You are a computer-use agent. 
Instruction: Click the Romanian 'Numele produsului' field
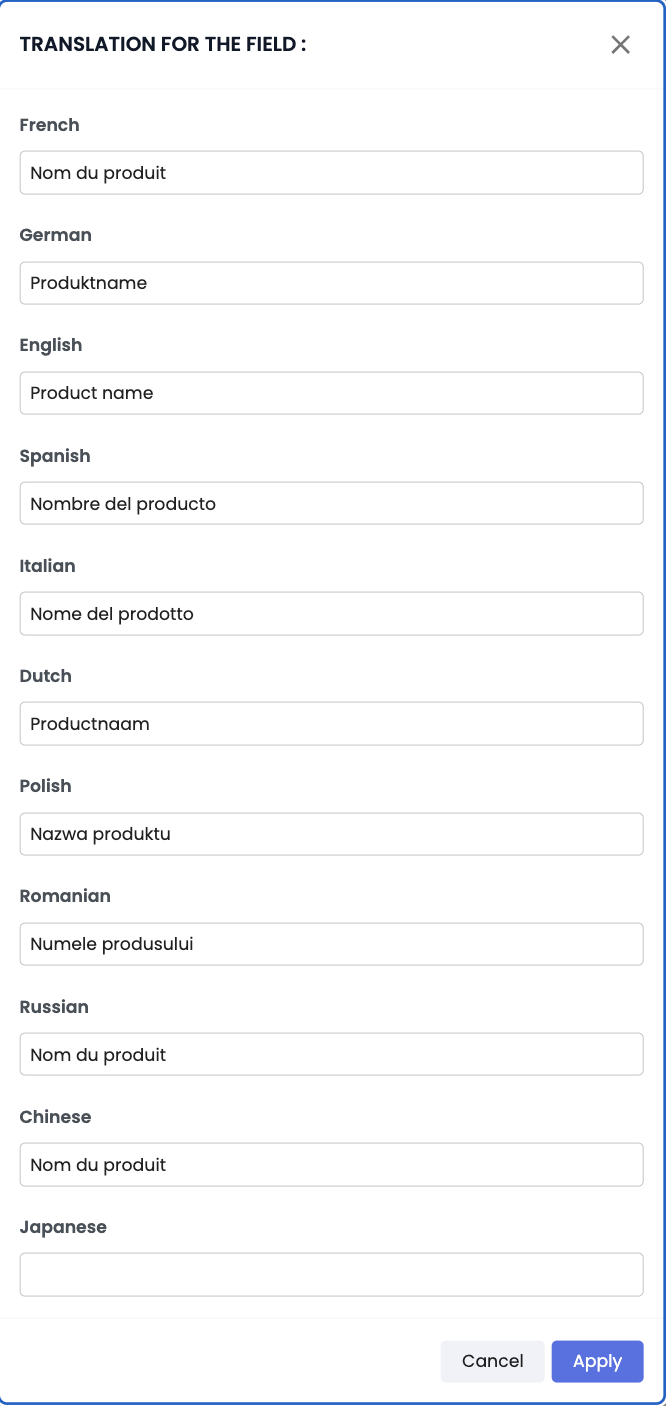[x=331, y=943]
